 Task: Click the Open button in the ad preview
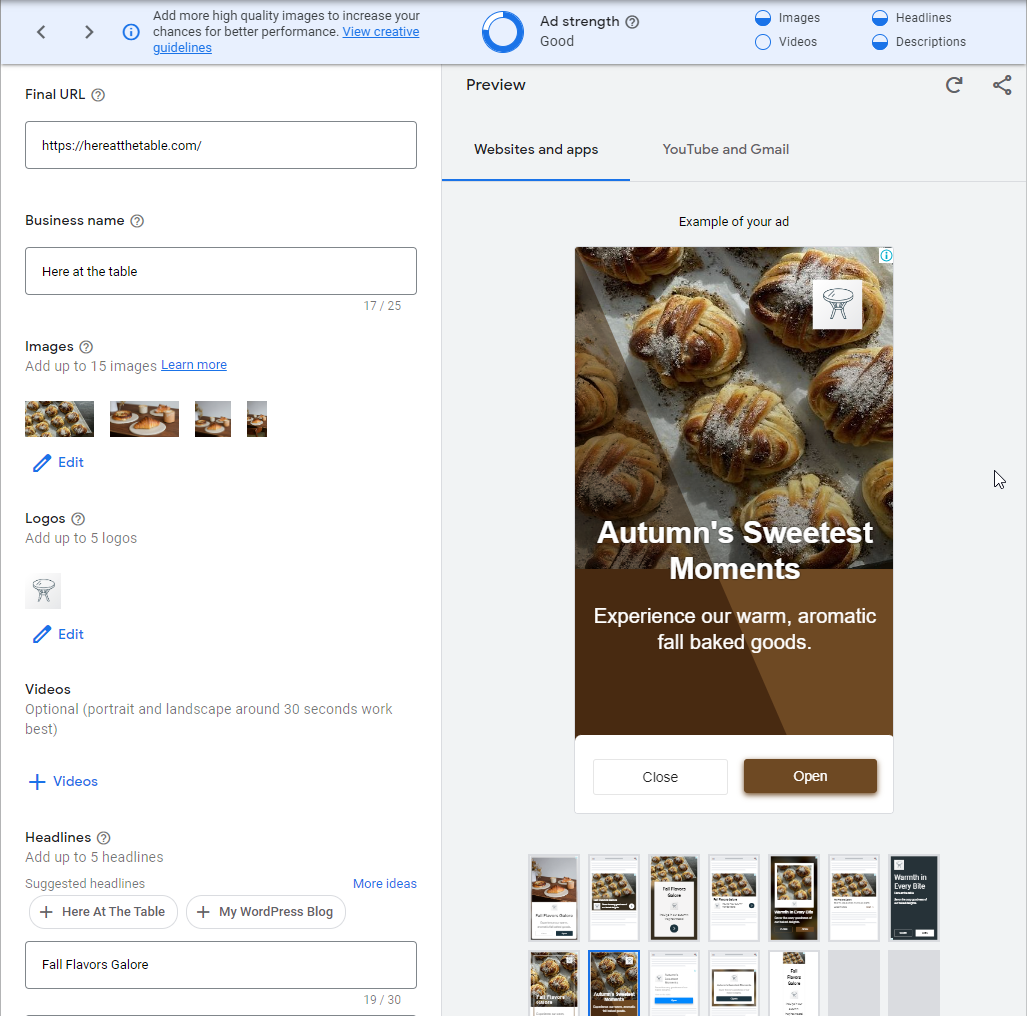pos(810,776)
